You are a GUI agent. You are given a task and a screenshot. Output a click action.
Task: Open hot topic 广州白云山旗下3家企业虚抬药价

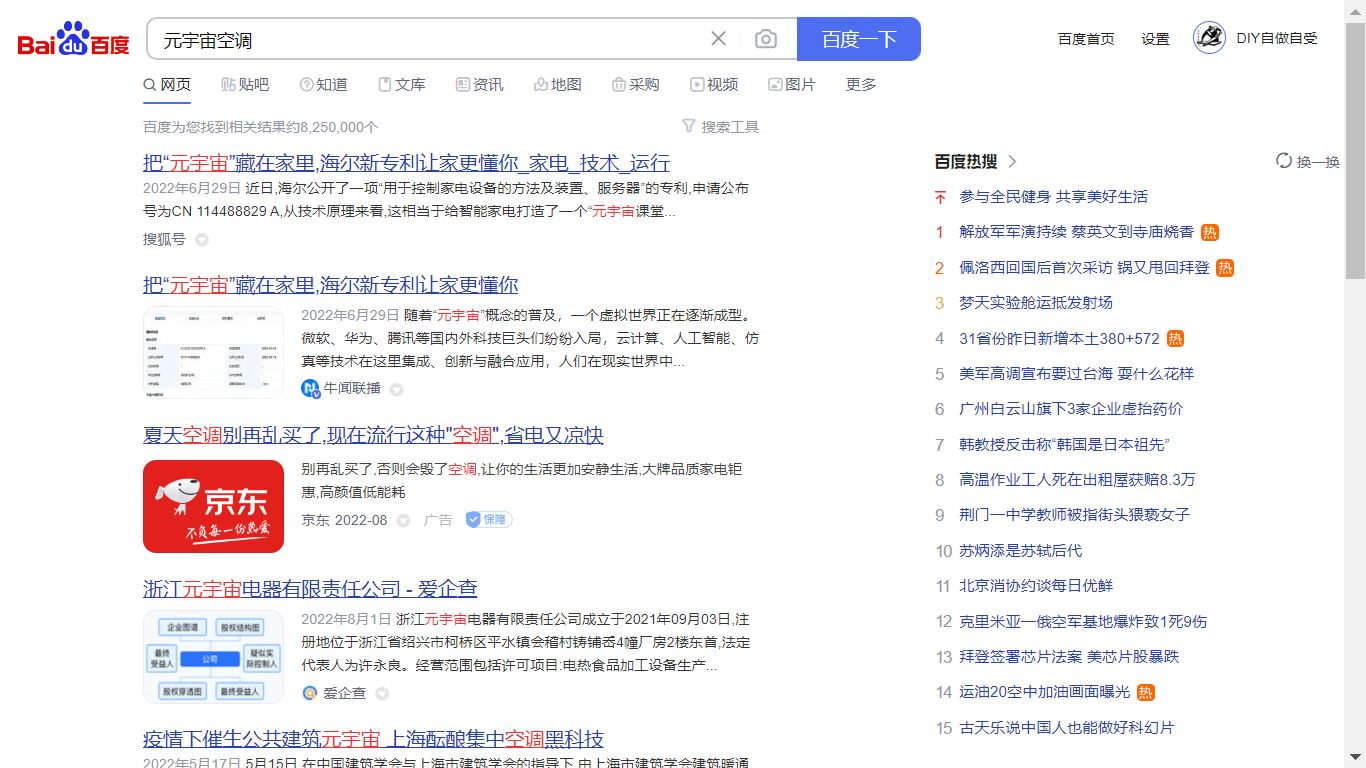coord(1071,409)
